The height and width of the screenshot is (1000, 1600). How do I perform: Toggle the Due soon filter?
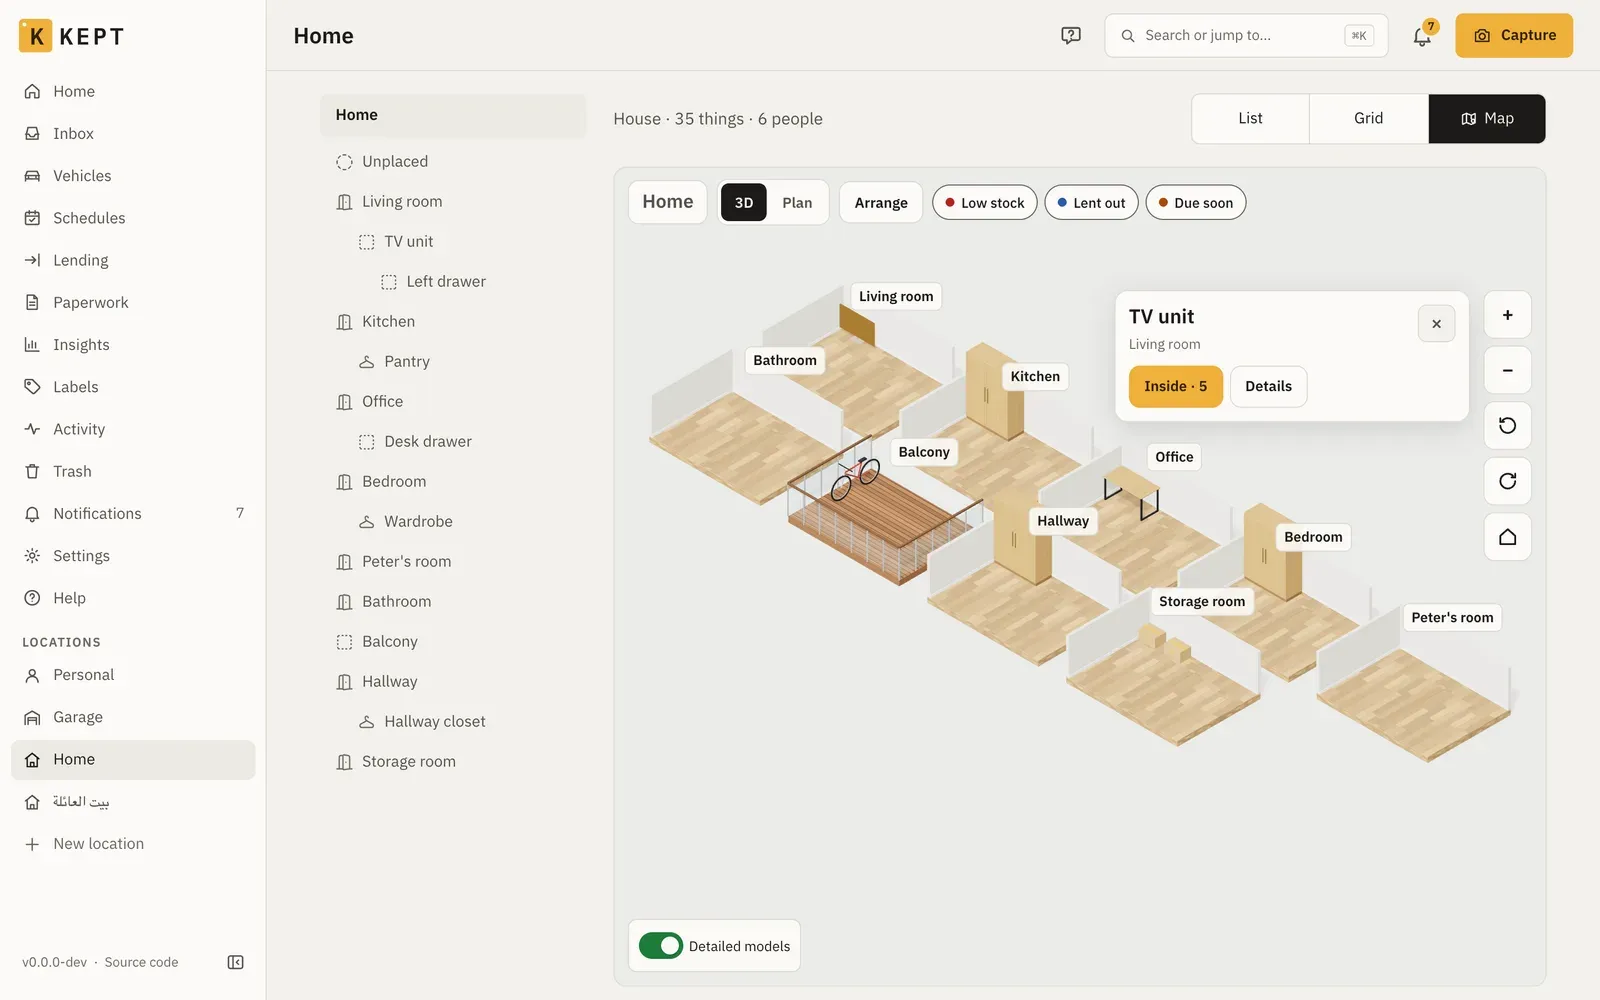coord(1195,203)
